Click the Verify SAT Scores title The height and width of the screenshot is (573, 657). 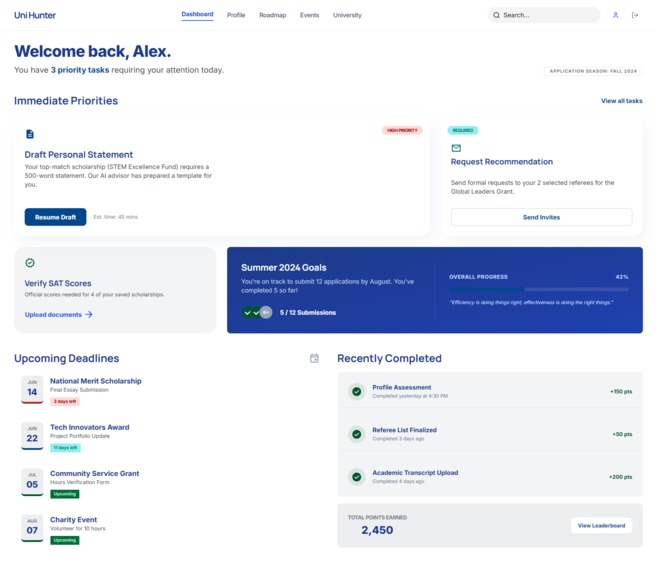click(x=58, y=283)
